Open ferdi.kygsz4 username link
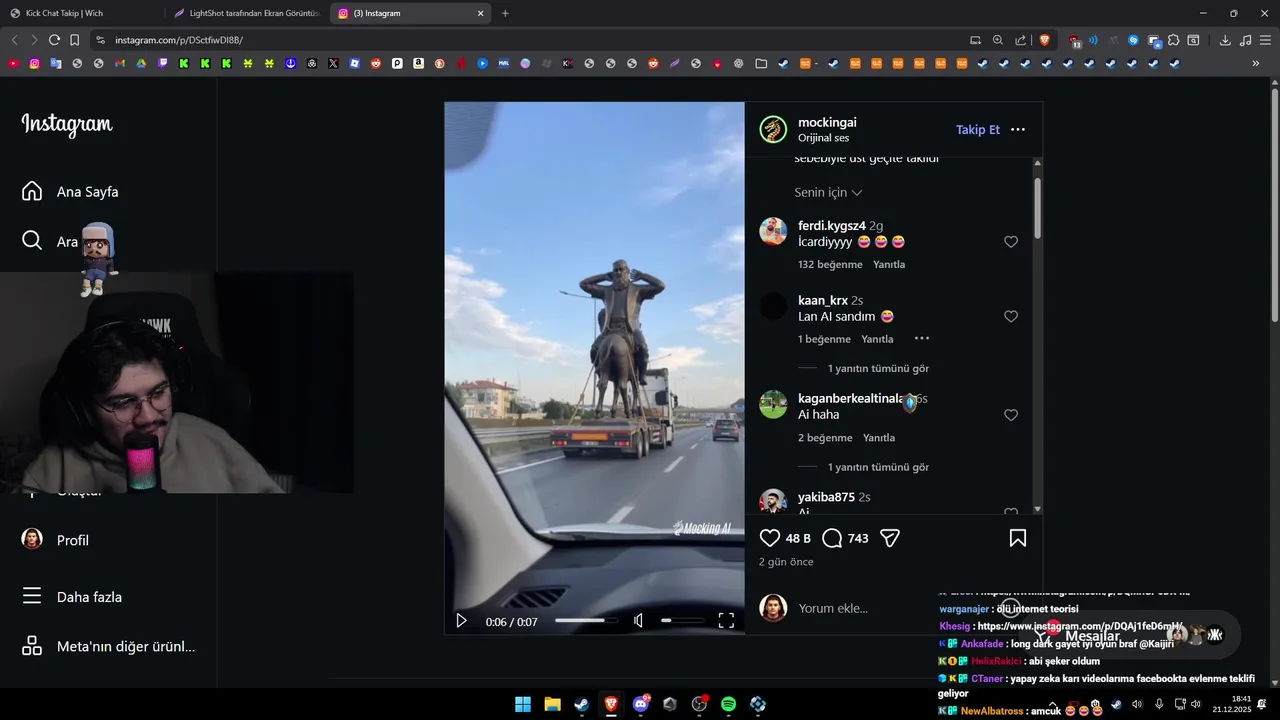The height and width of the screenshot is (720, 1280). [x=832, y=226]
